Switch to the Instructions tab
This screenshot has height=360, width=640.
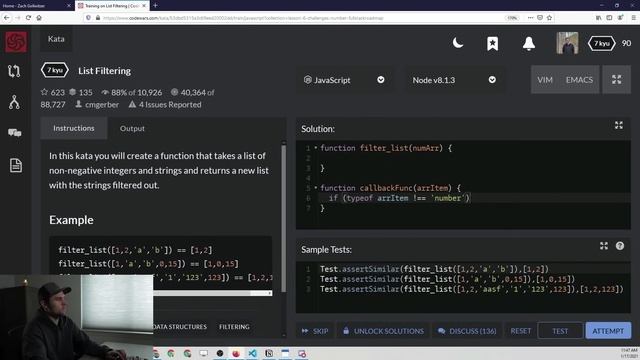[73, 128]
